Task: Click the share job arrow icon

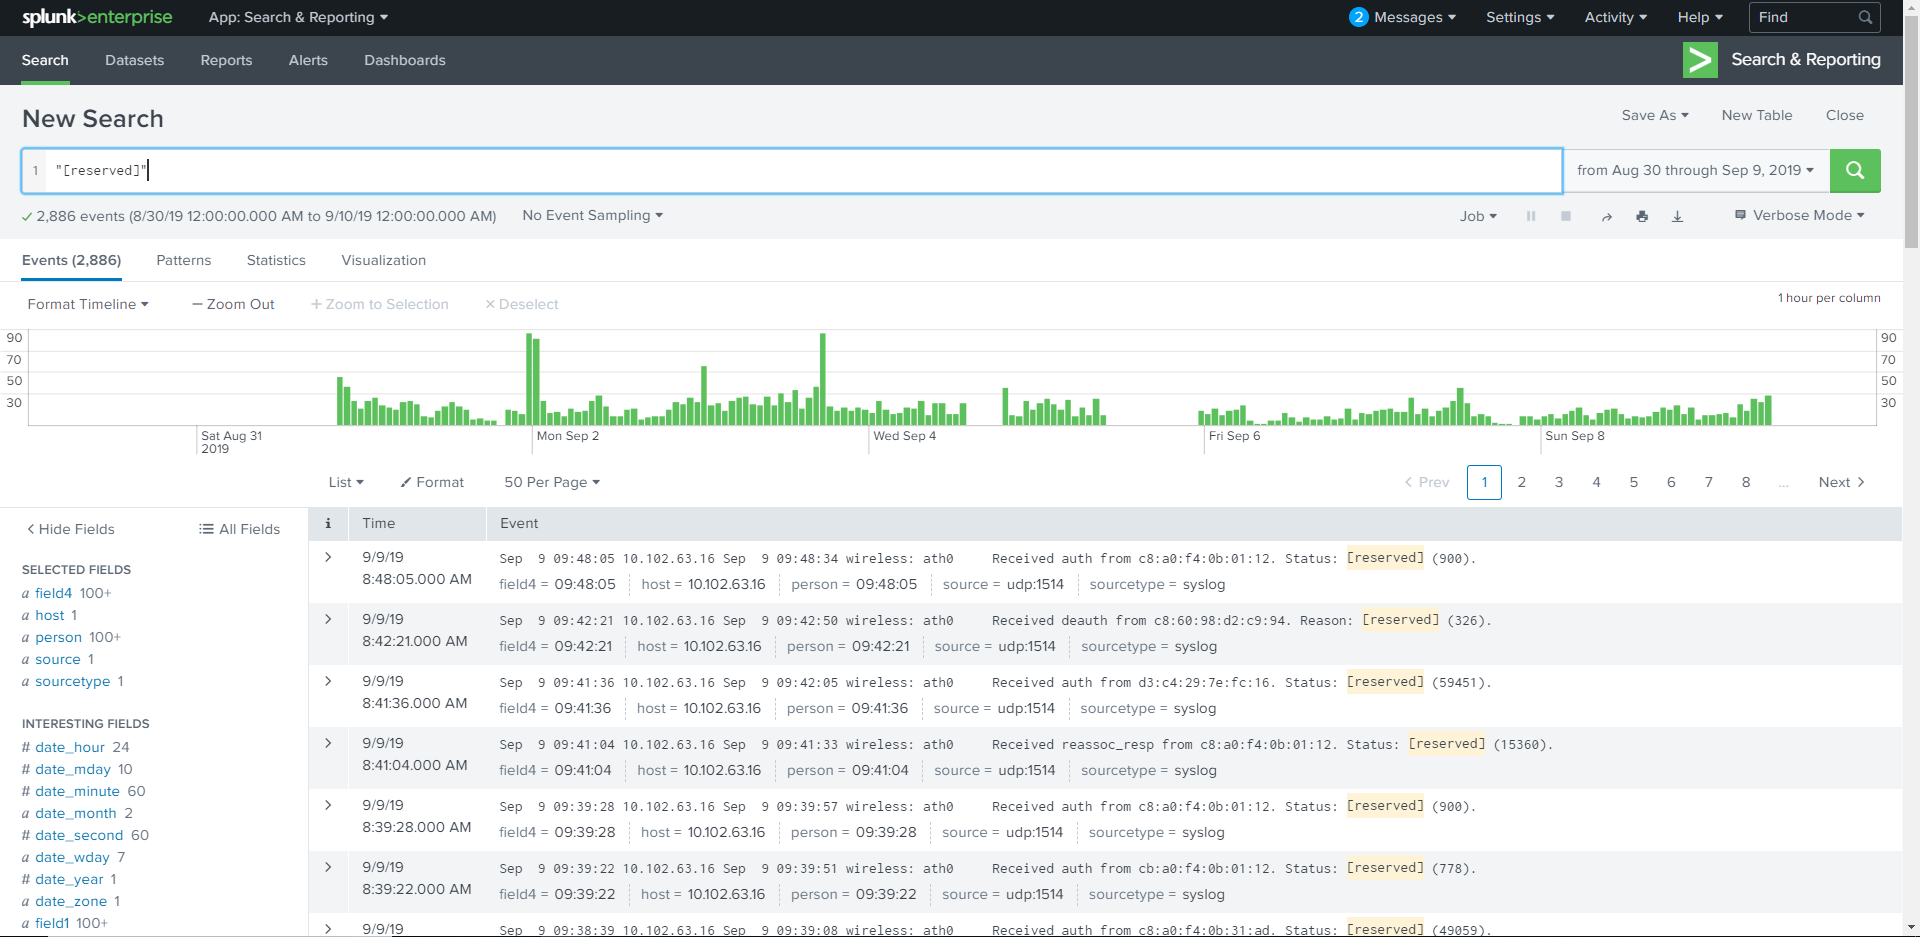Action: (x=1606, y=216)
